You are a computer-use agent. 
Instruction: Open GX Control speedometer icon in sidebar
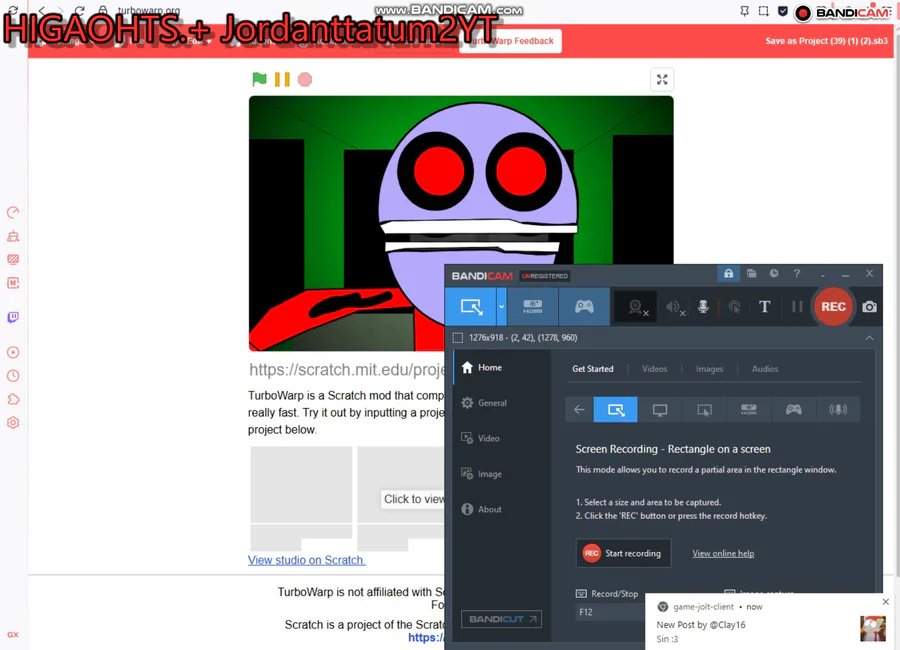pos(13,212)
